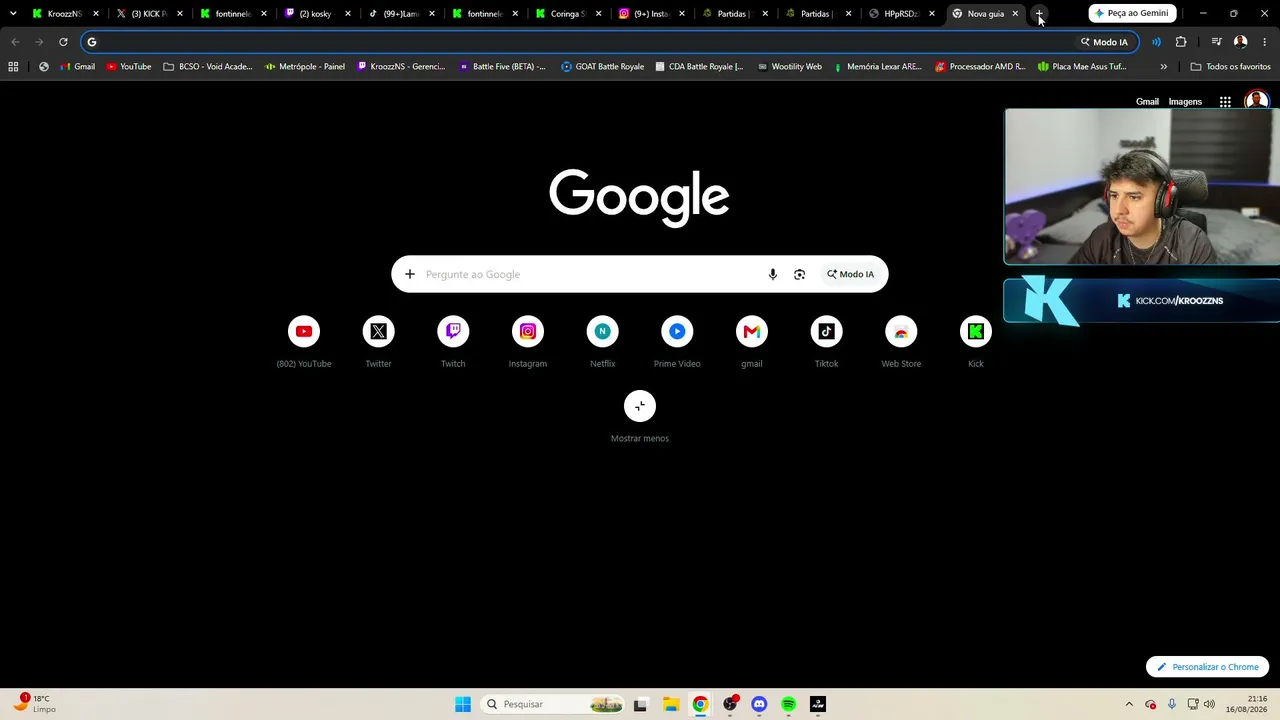Open the GOAT Battle Royale bookmark
This screenshot has height=720, width=1280.
pos(602,67)
